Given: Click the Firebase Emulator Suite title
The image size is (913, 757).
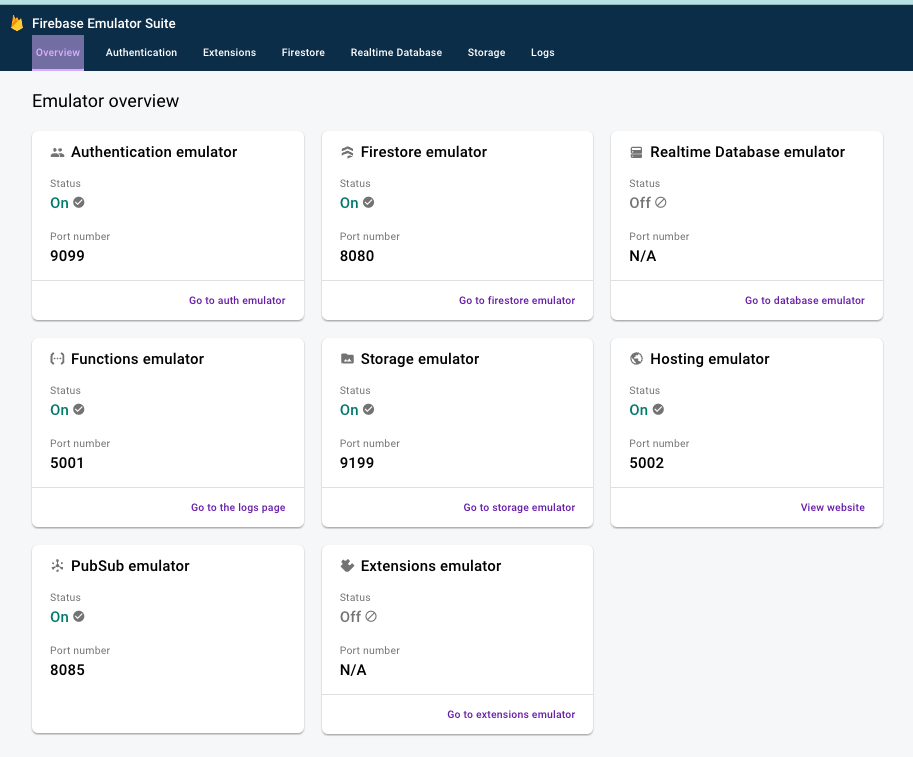Looking at the screenshot, I should [x=104, y=23].
